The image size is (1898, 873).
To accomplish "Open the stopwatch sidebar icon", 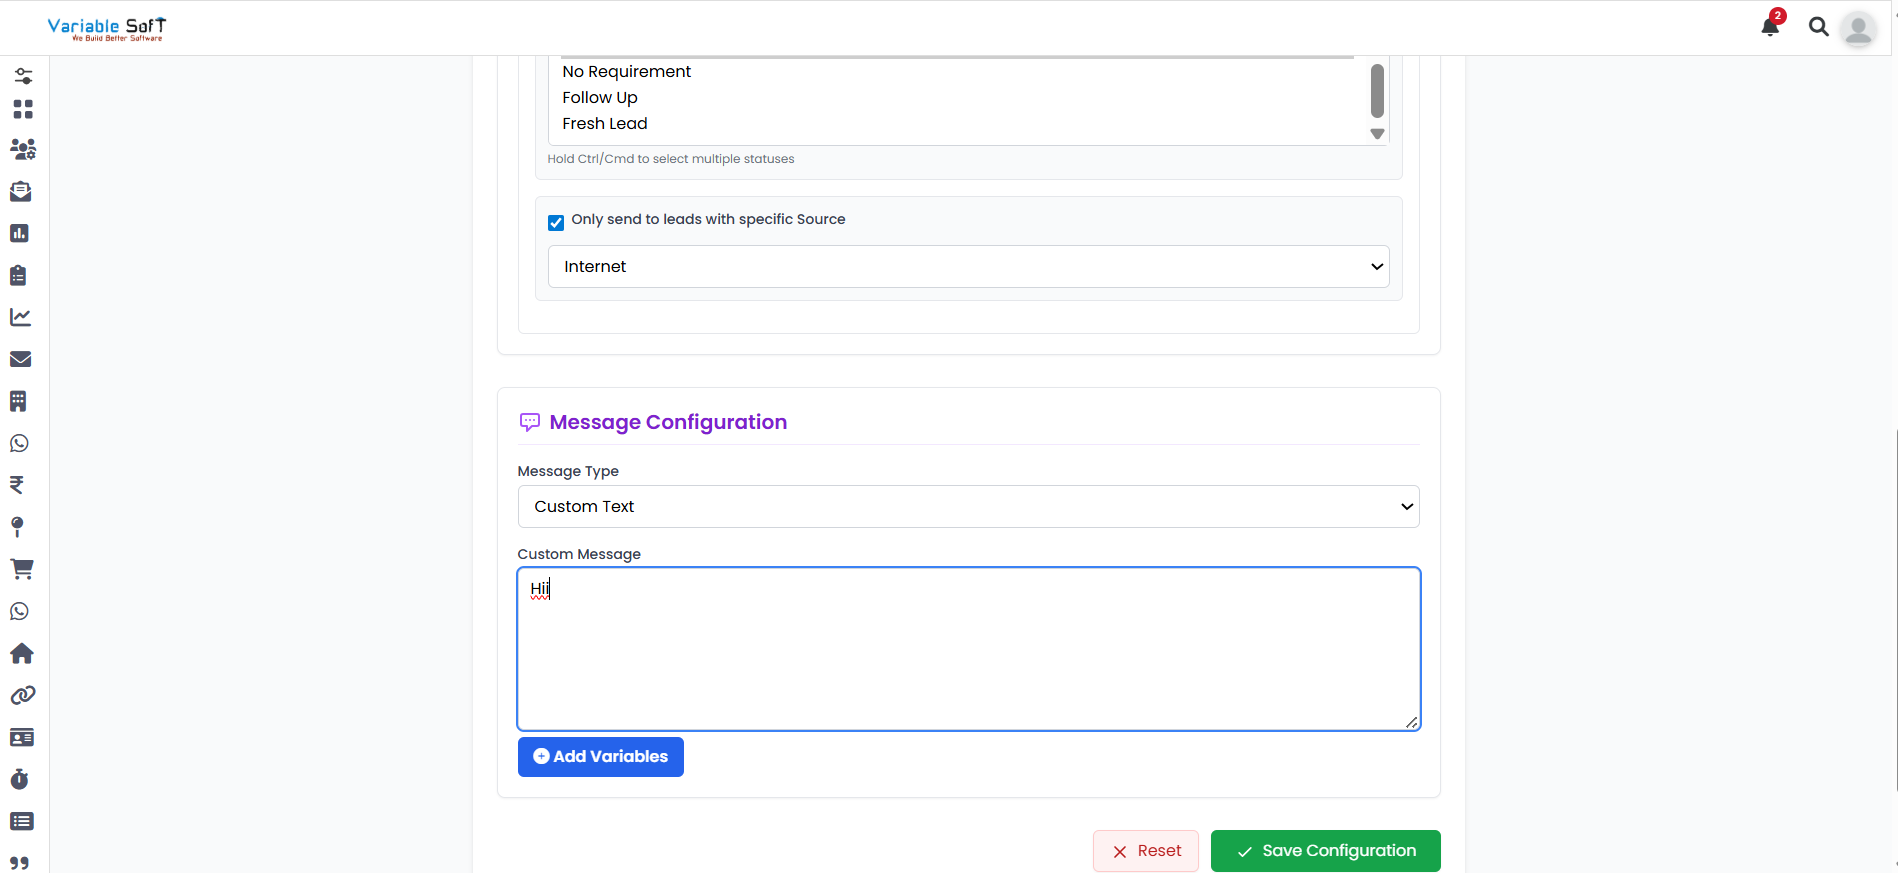I will pos(20,779).
